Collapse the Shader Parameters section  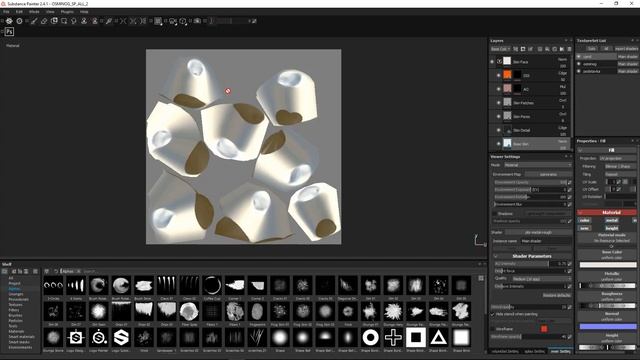point(496,256)
